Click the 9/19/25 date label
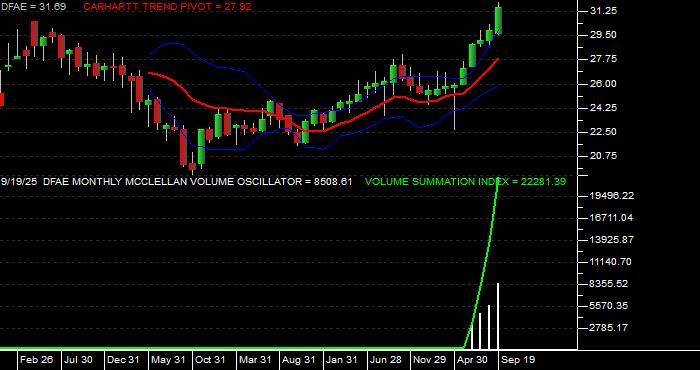The width and height of the screenshot is (700, 370). (19, 182)
